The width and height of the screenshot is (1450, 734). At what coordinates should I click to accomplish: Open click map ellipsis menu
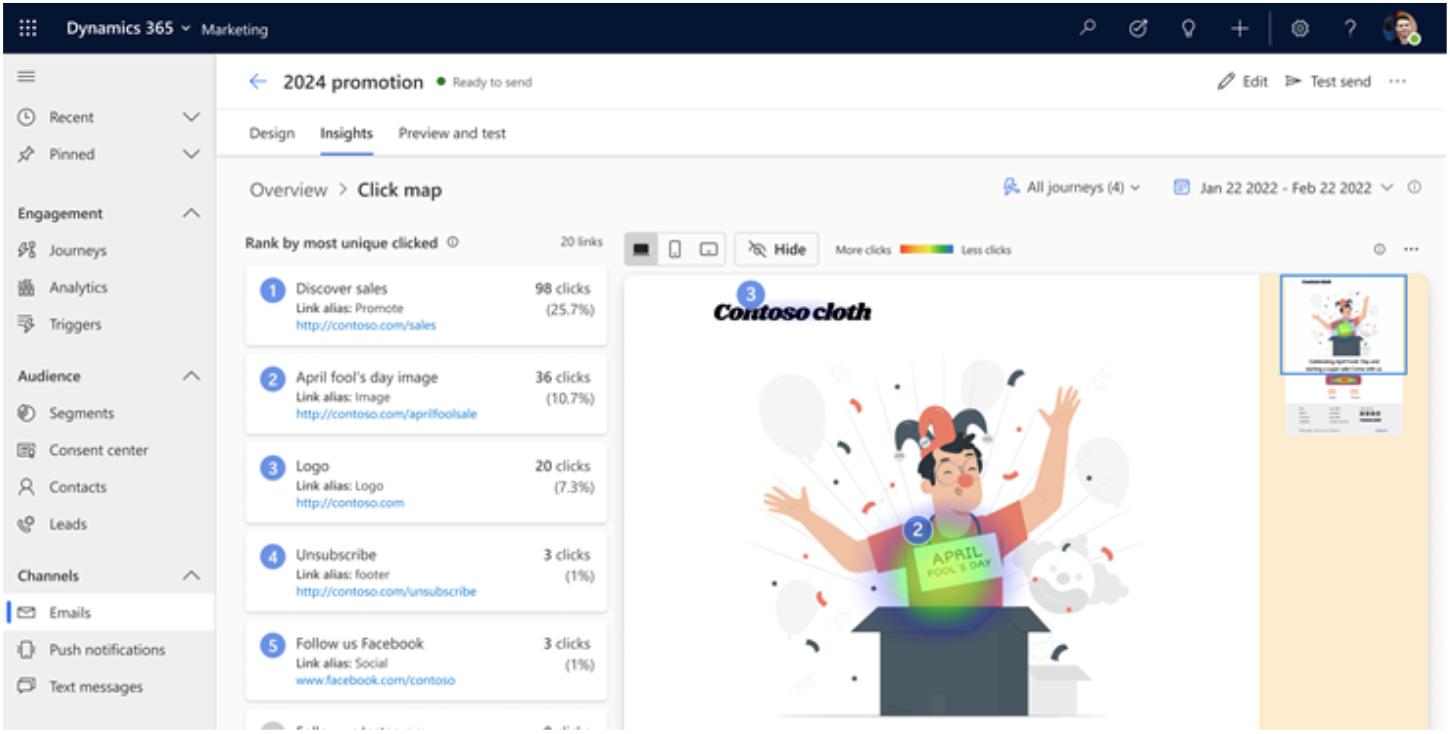(x=1411, y=249)
